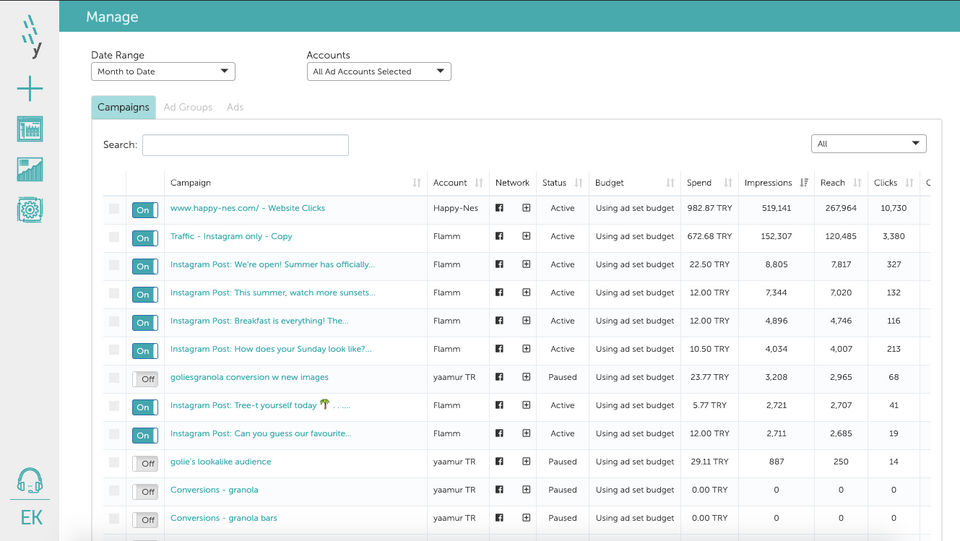Screen dimensions: 960x541
Task: Click the plus icon in the sidebar
Action: tap(30, 89)
